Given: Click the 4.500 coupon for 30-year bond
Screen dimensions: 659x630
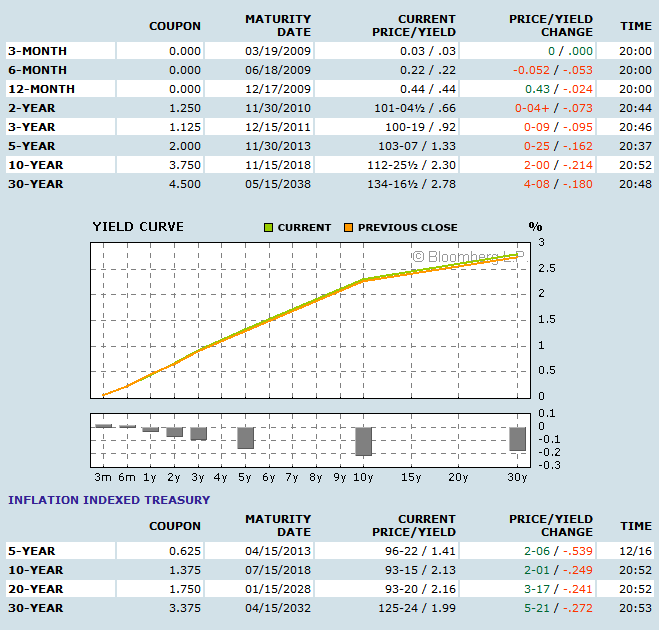Looking at the screenshot, I should click(184, 184).
